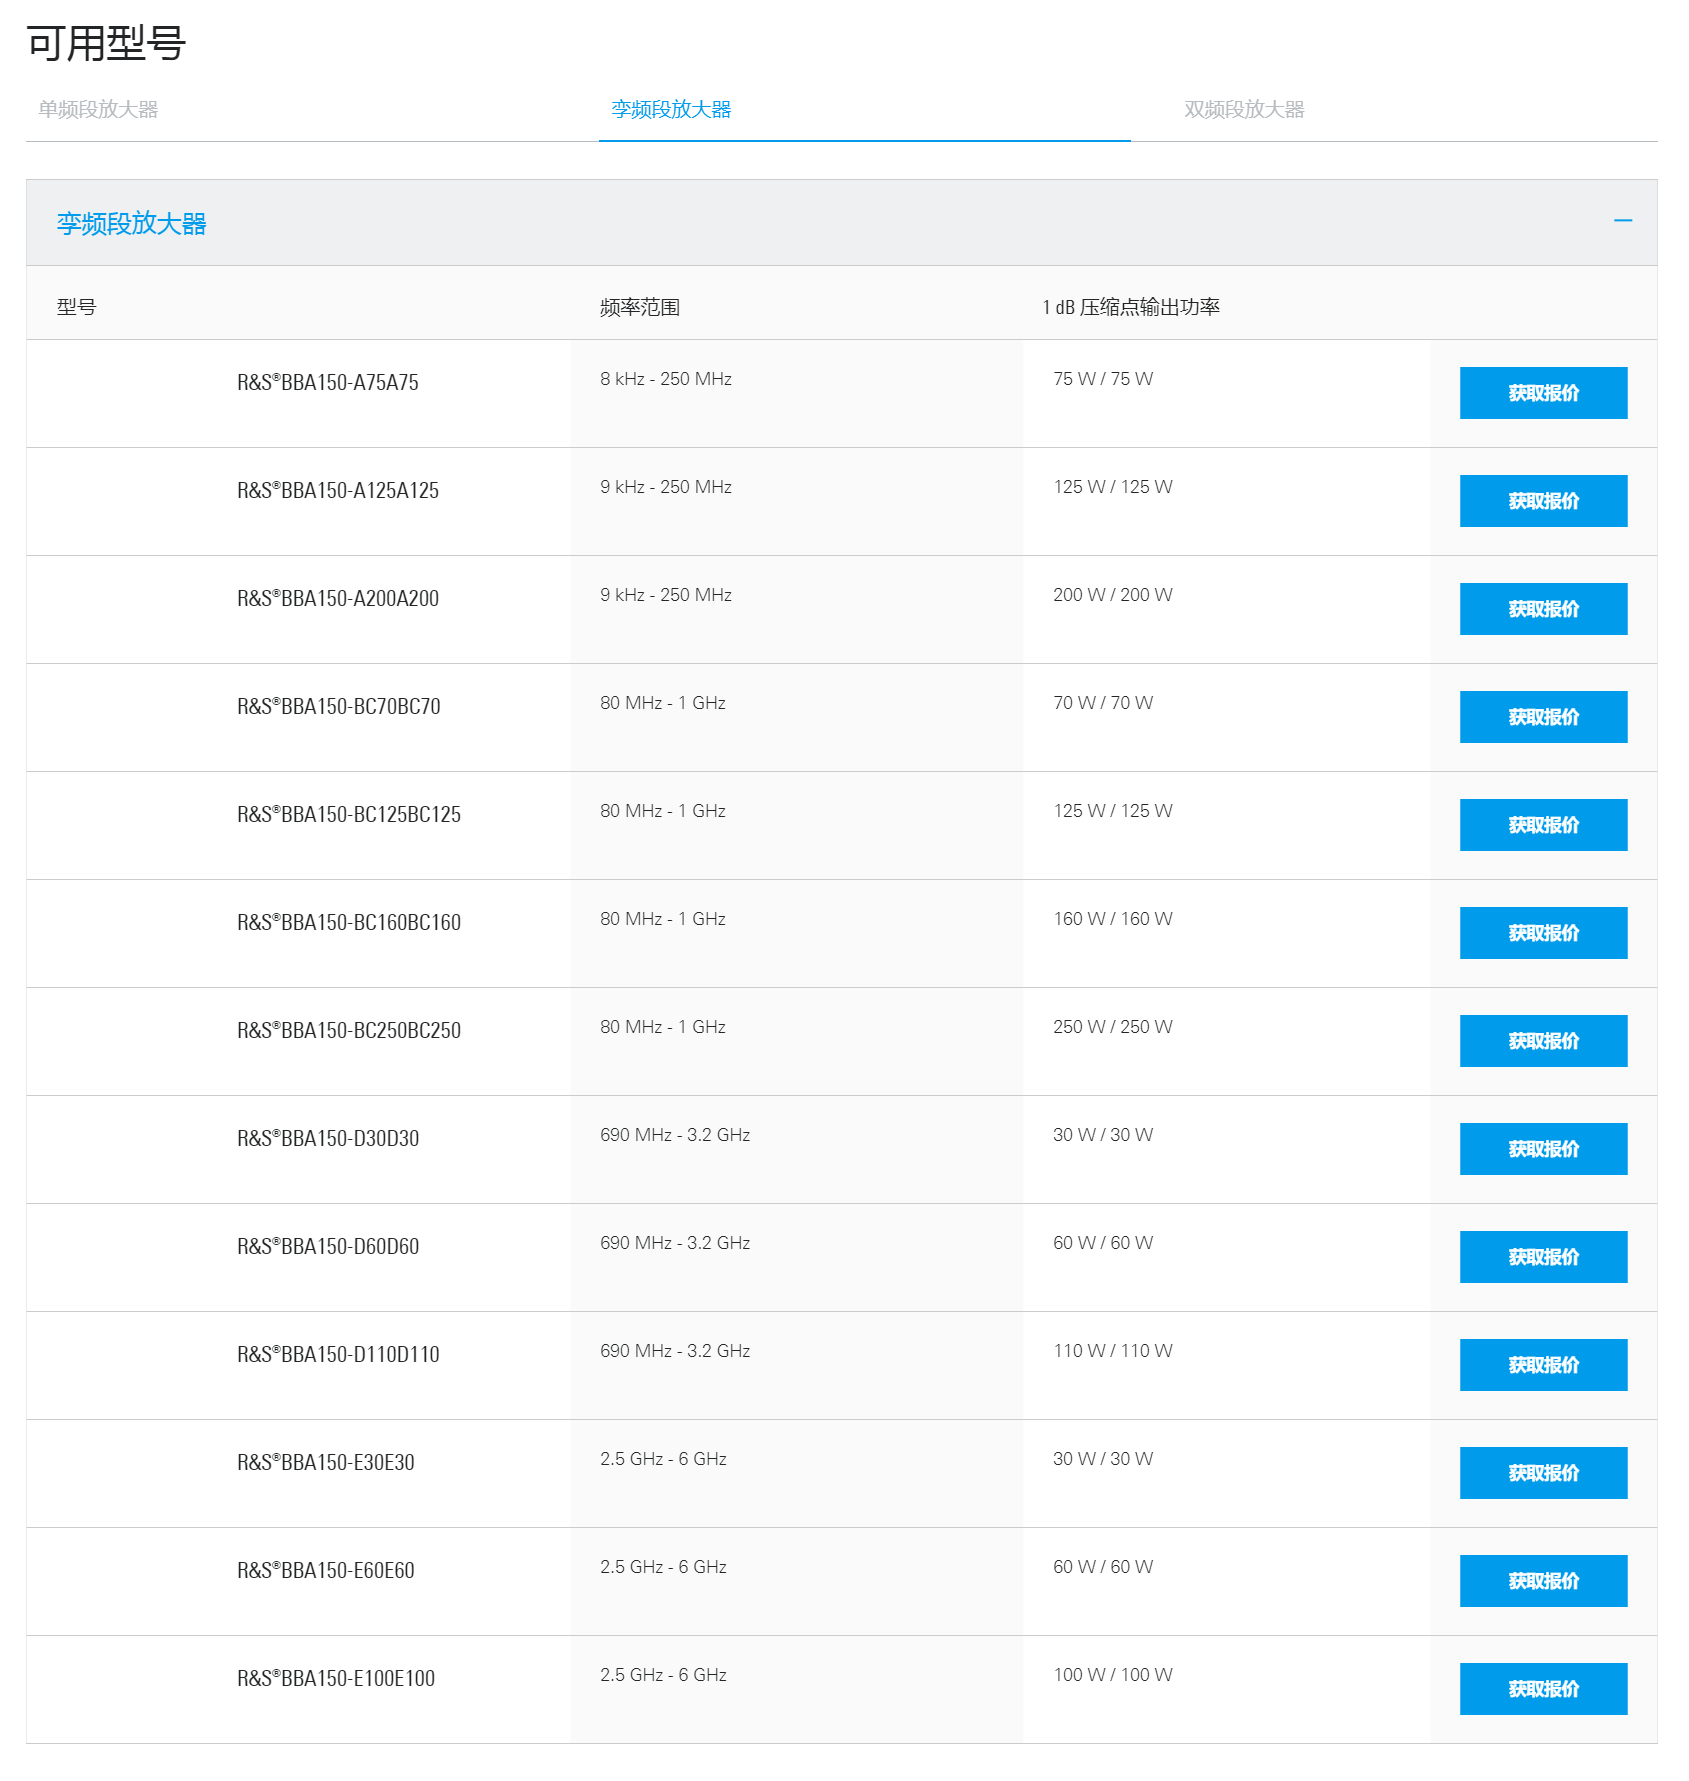Click the 型号 column header
The height and width of the screenshot is (1781, 1689).
tap(77, 307)
